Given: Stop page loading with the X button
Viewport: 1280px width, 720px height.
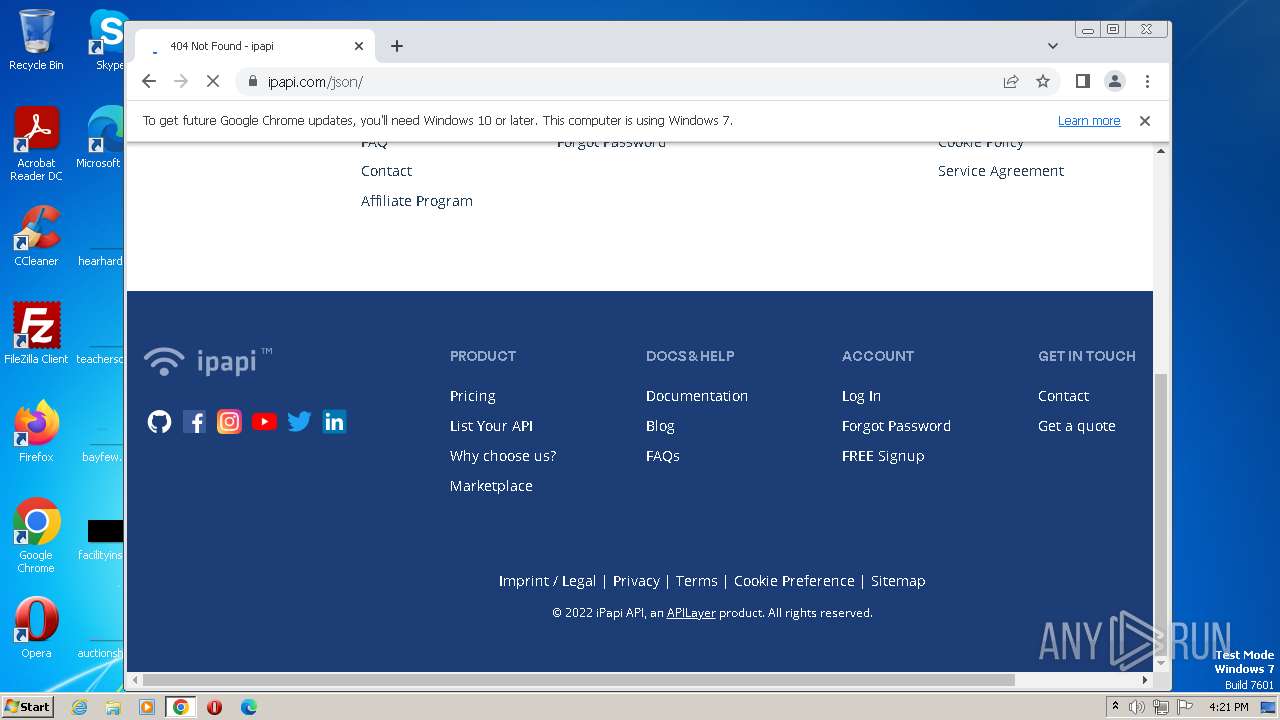Looking at the screenshot, I should click(x=213, y=82).
